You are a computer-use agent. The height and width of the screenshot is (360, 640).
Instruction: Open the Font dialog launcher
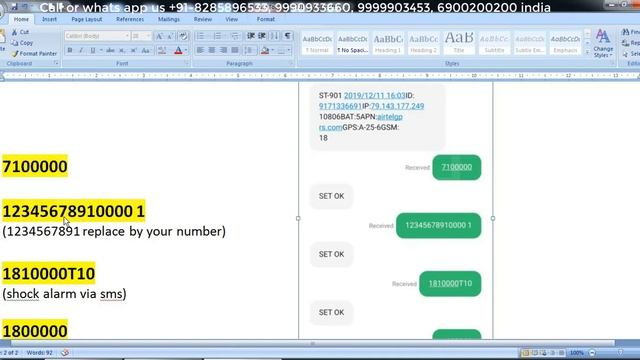tap(187, 64)
